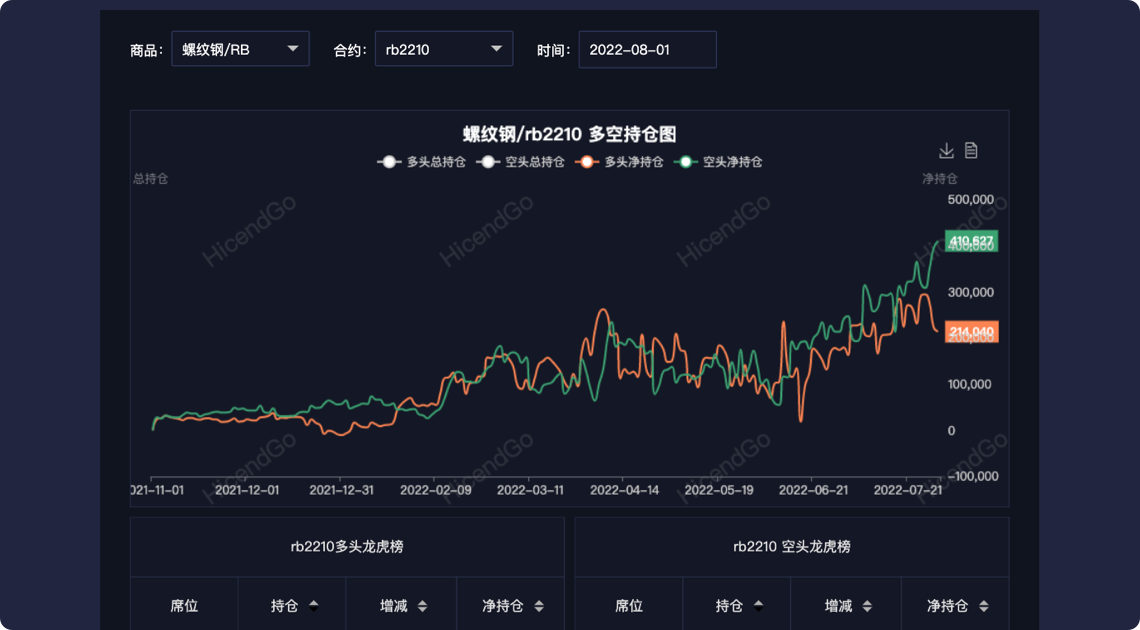The image size is (1140, 630).
Task: Open the chart data view icon
Action: click(x=971, y=151)
